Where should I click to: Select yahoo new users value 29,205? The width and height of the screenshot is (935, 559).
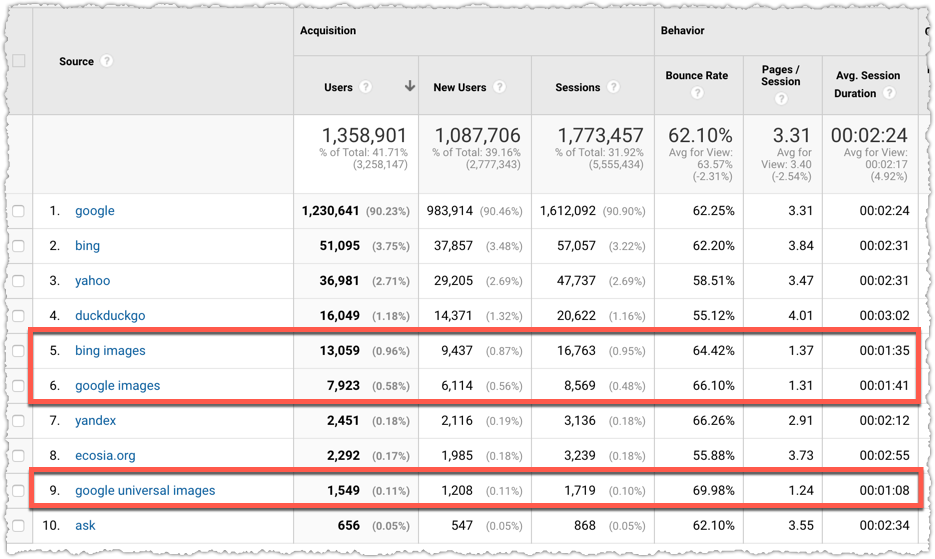coord(453,281)
